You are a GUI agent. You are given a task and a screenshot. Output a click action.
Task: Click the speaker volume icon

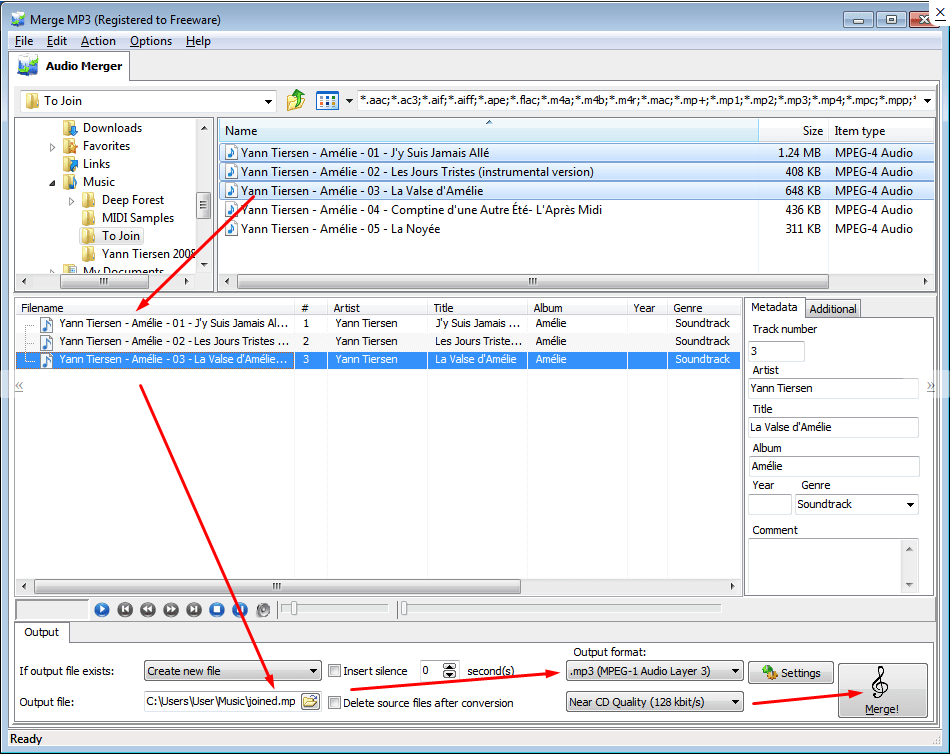tap(263, 610)
